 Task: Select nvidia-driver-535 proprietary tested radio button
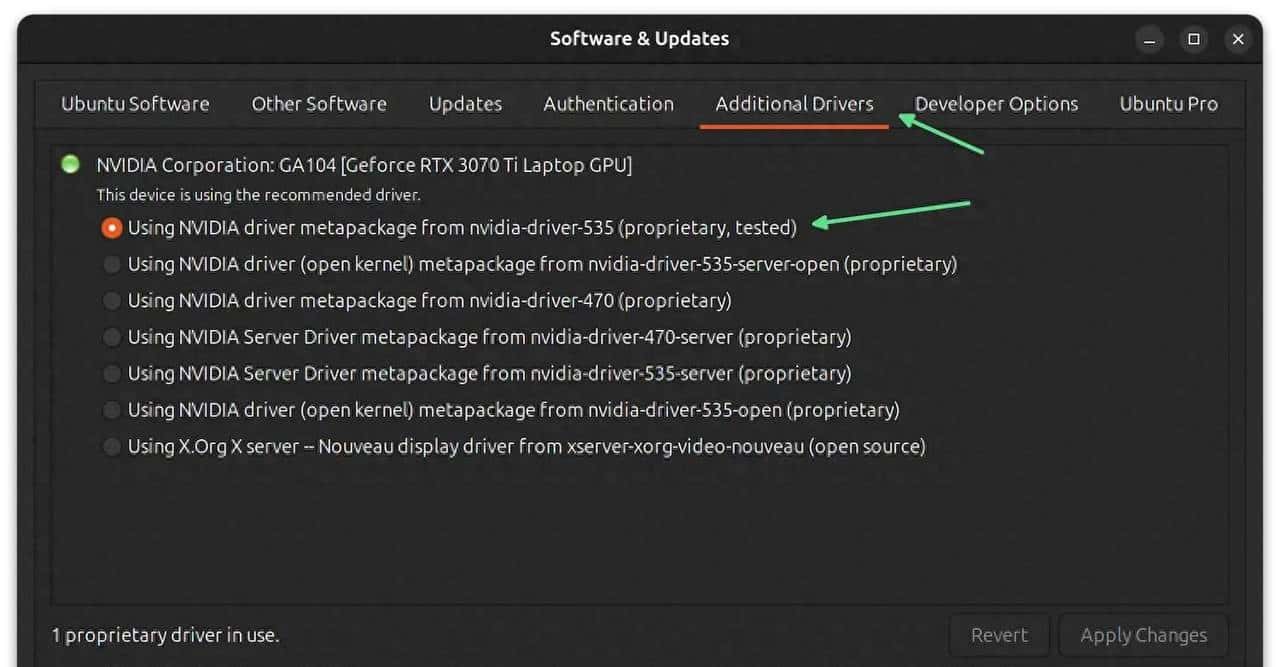point(112,228)
